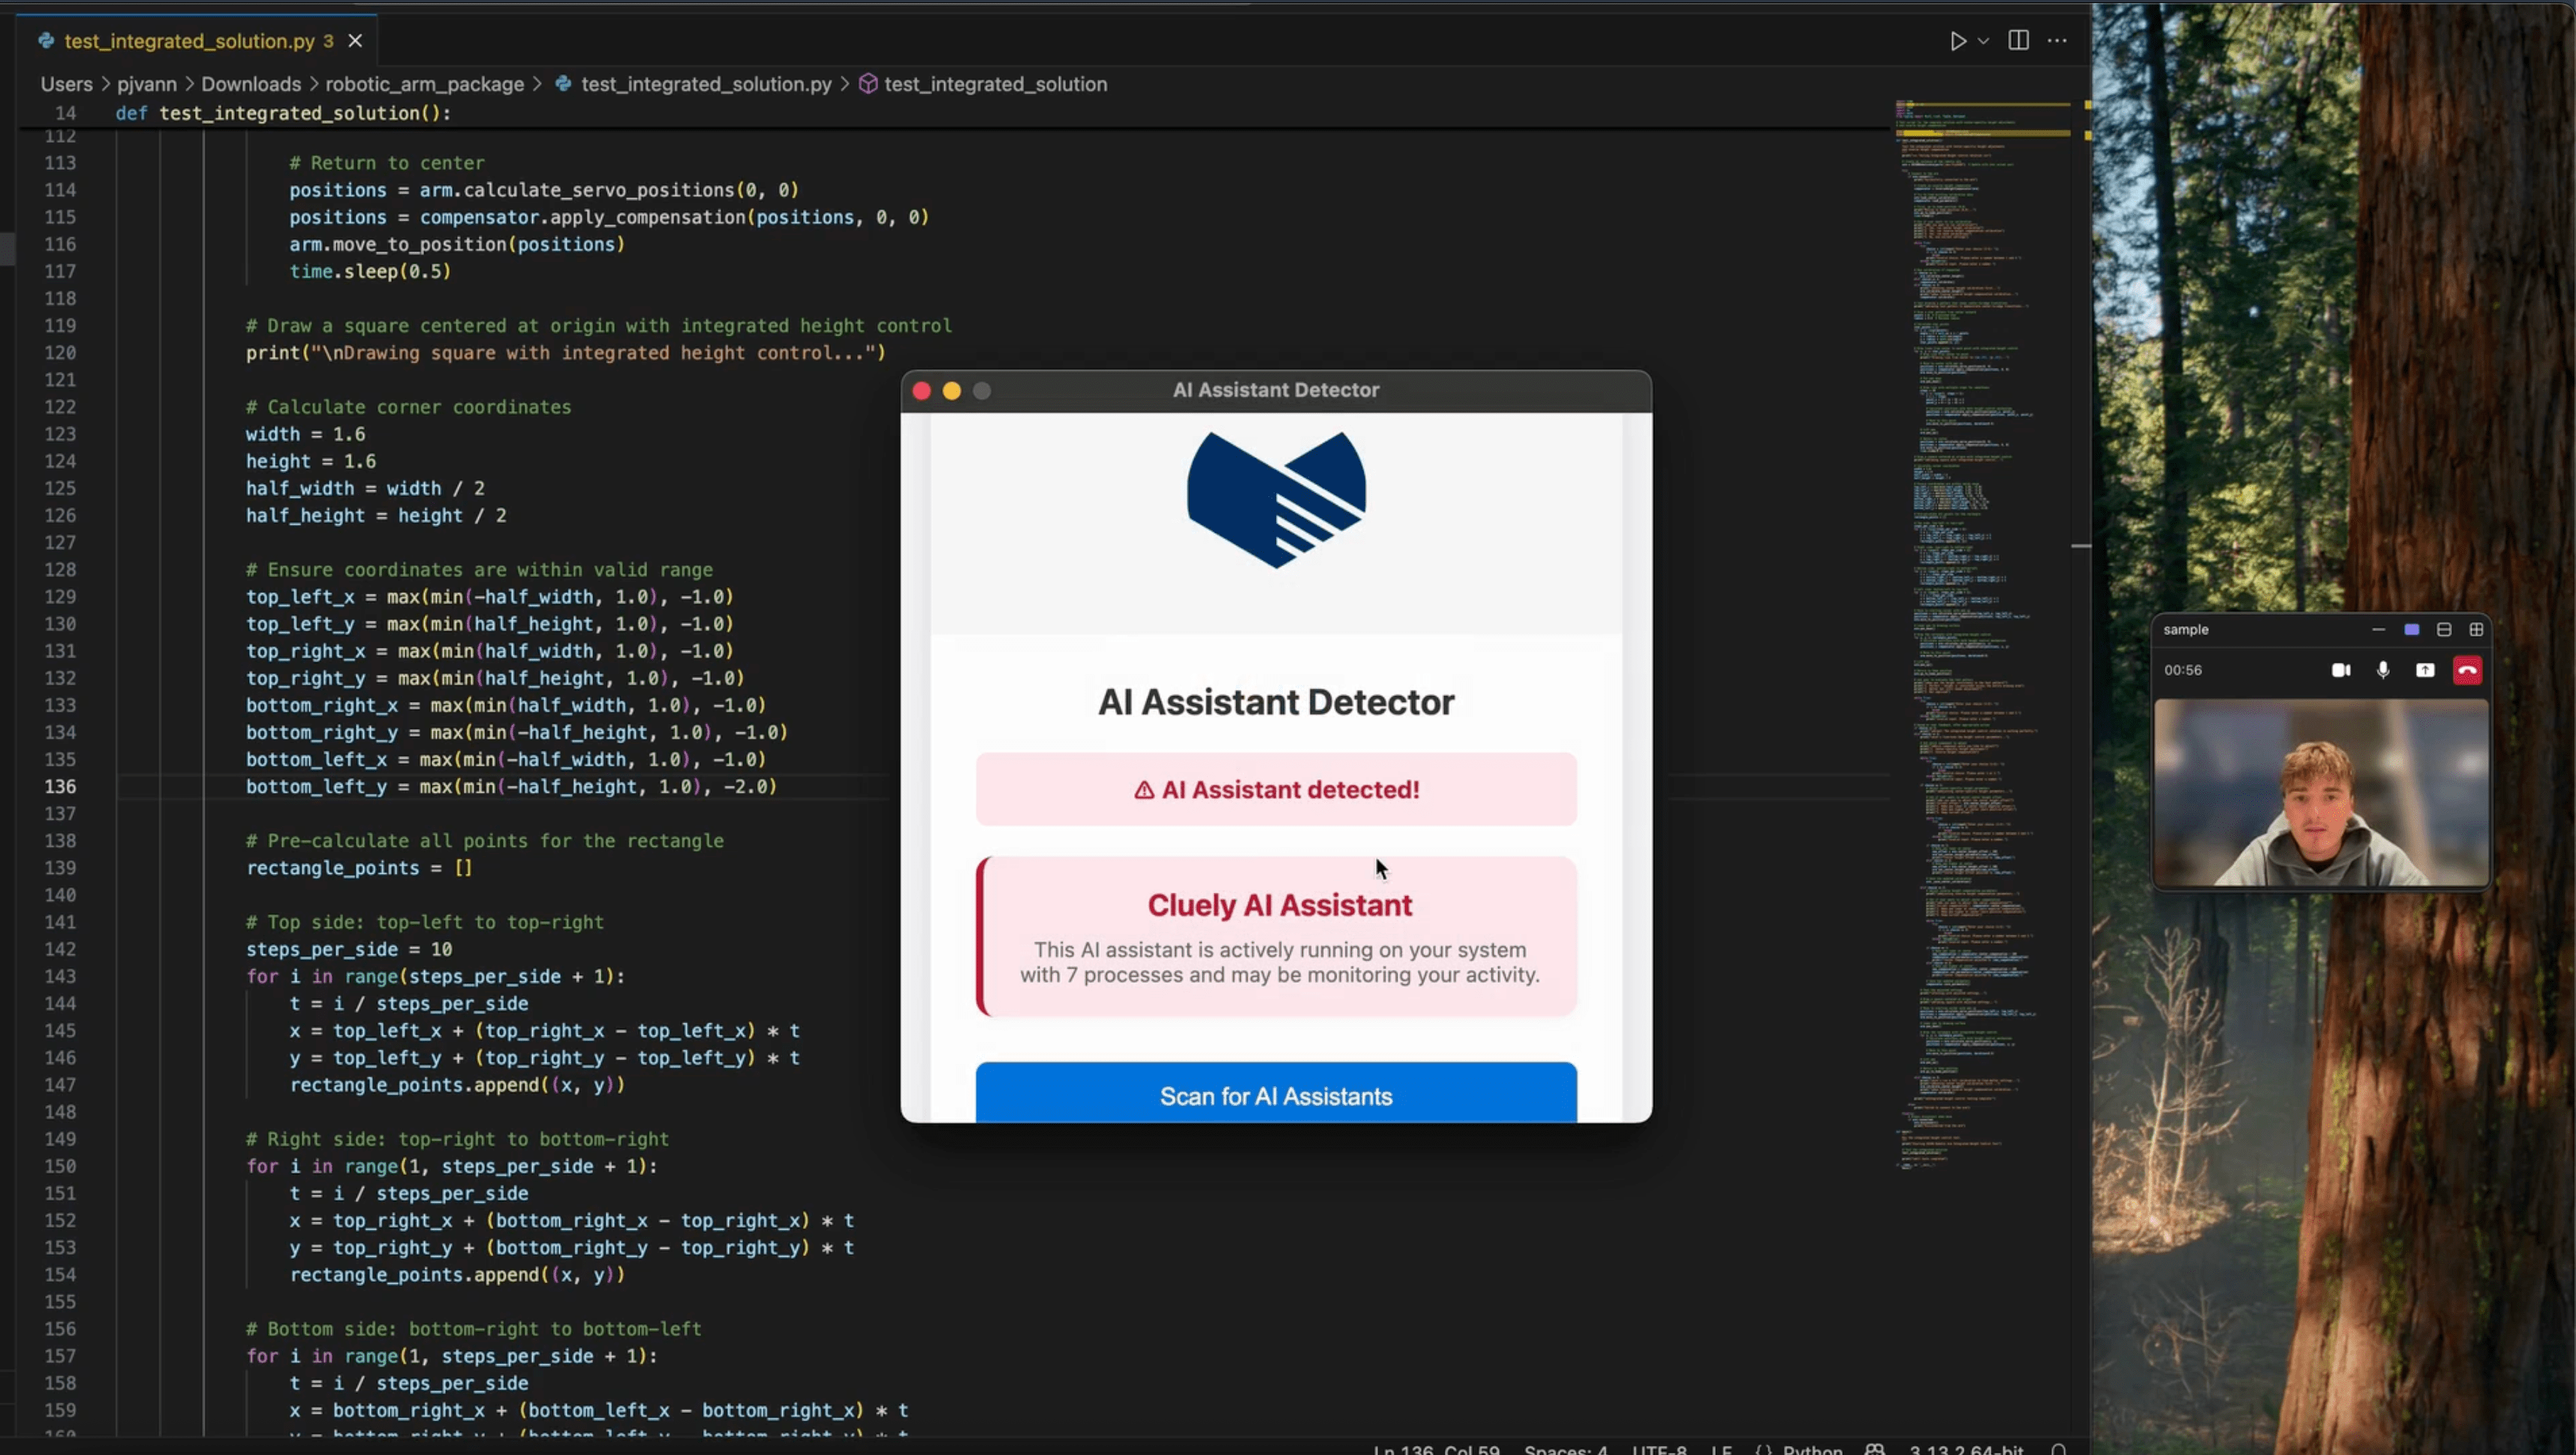Screen dimensions: 2576x1455
Task: Switch call window to split layout
Action: 2444,629
